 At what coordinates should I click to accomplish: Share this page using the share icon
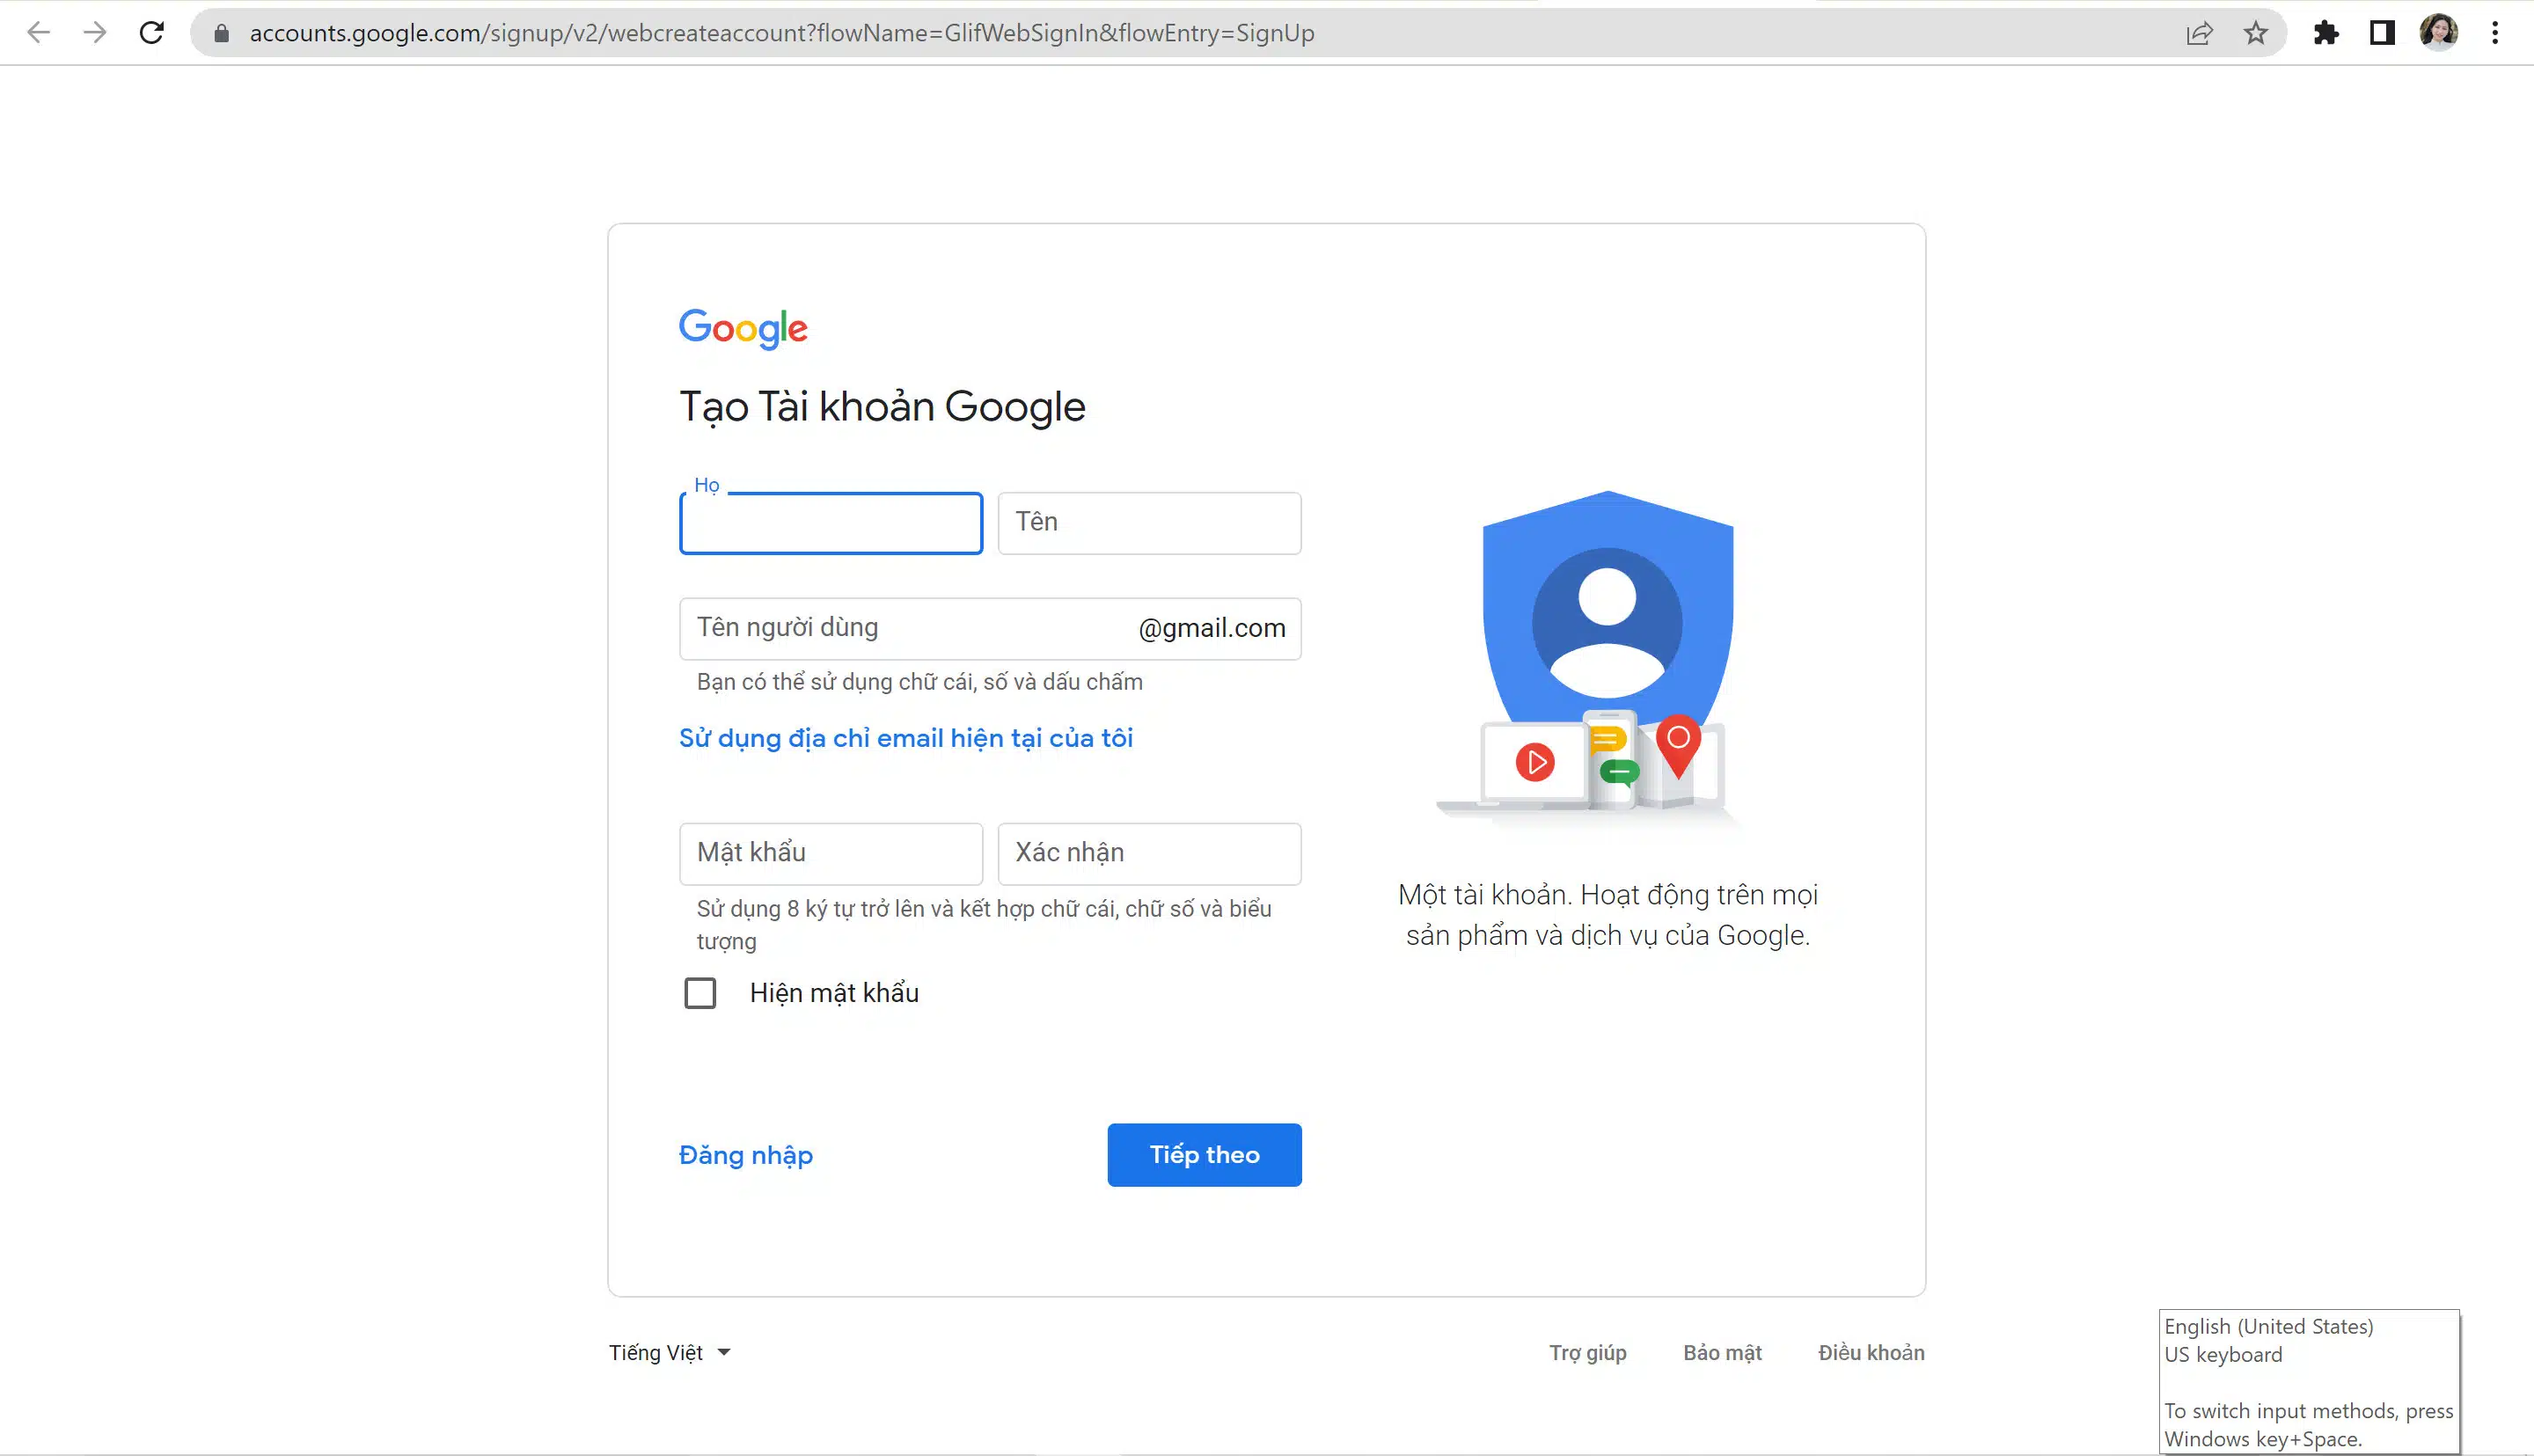(2199, 33)
